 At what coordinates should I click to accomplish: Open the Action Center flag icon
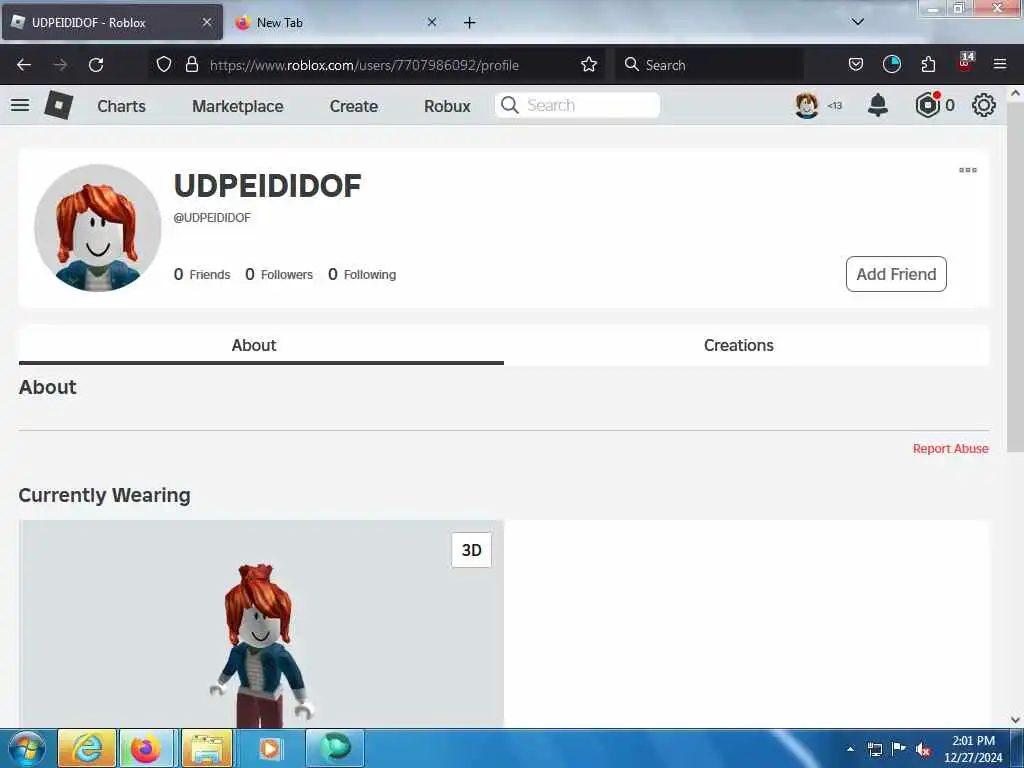point(898,748)
